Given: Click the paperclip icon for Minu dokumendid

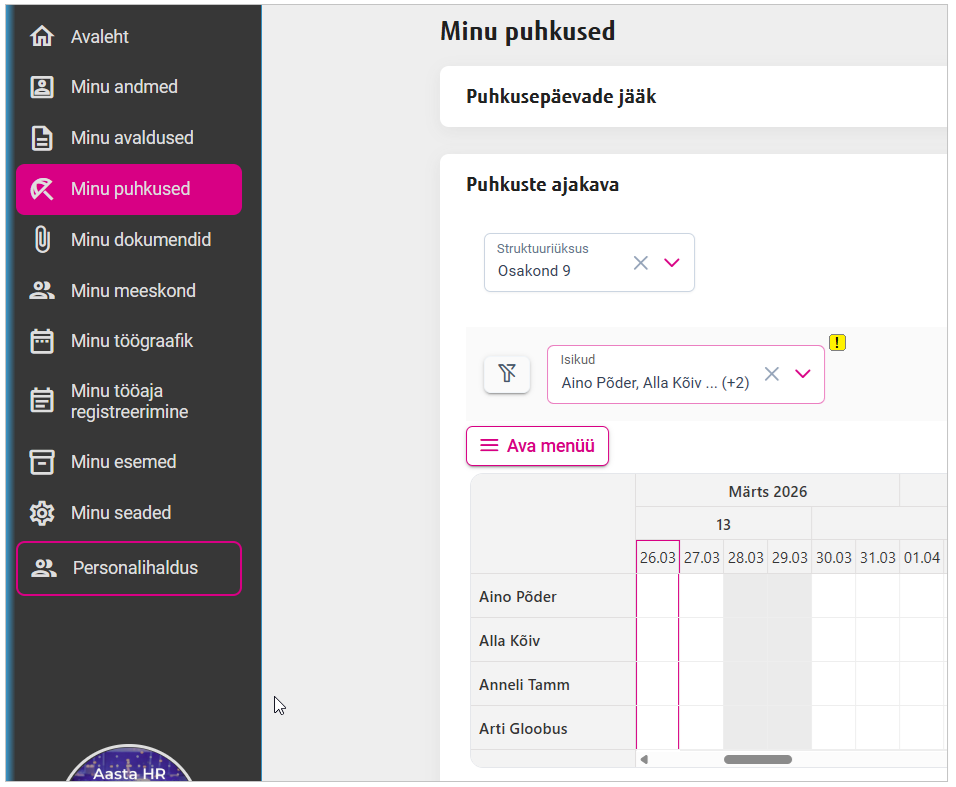Looking at the screenshot, I should [41, 240].
